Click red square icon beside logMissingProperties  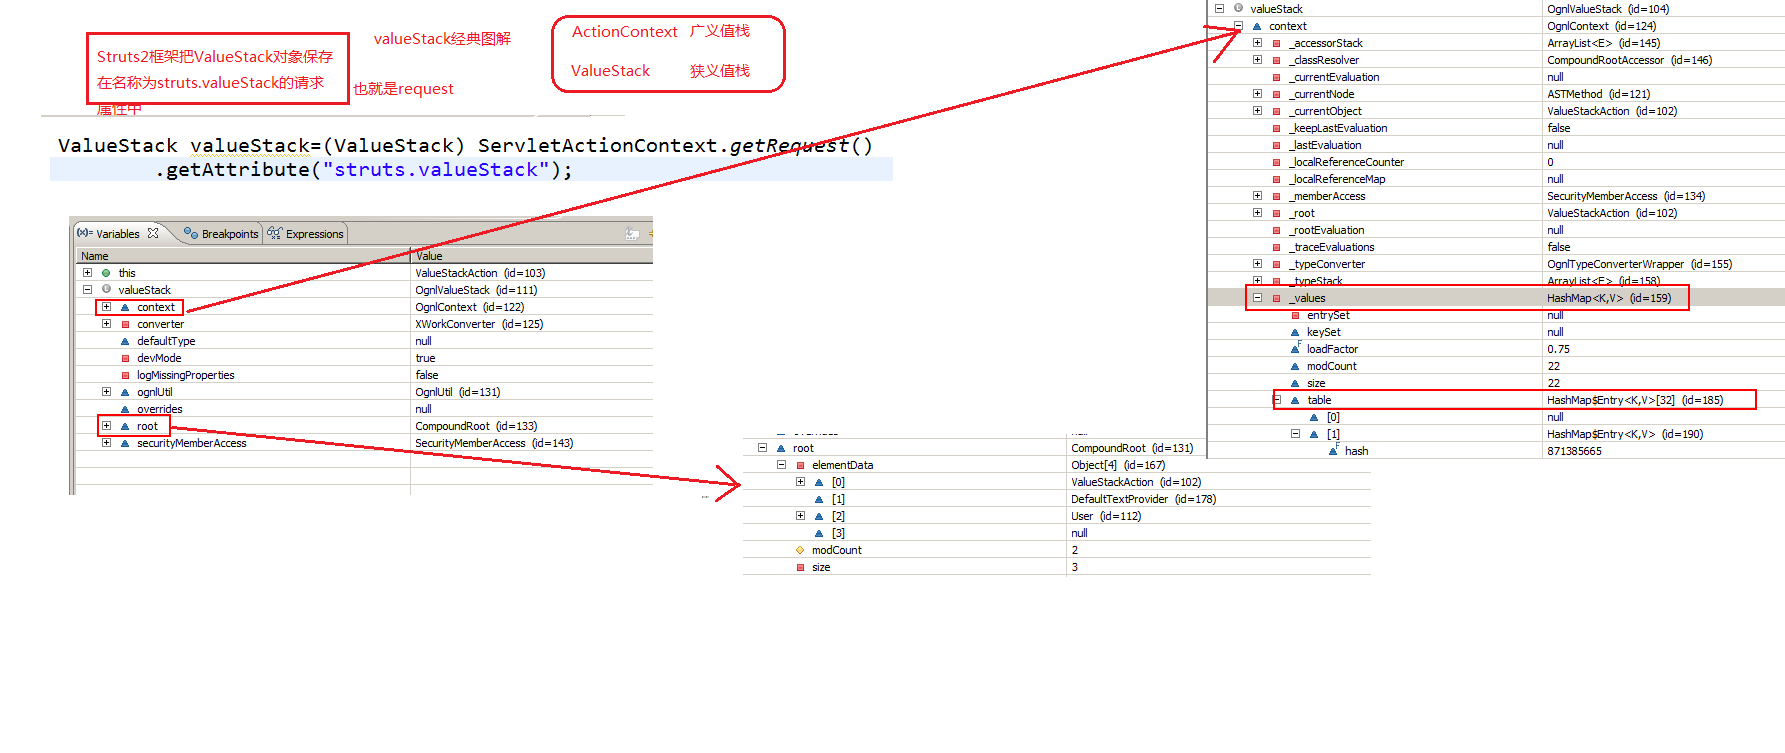(125, 375)
